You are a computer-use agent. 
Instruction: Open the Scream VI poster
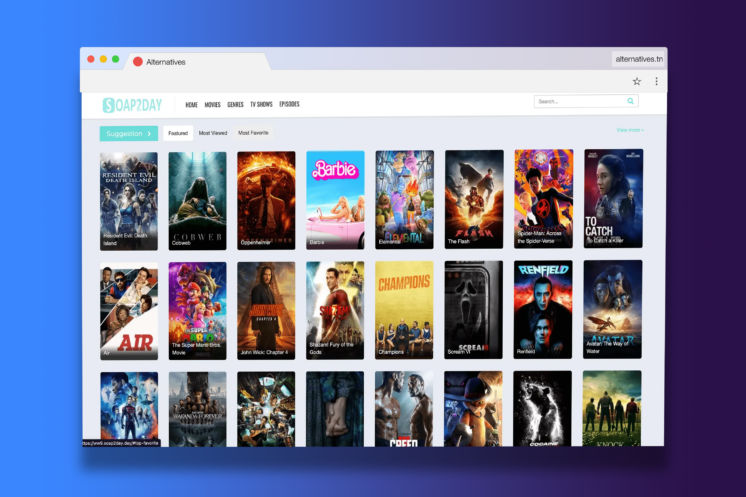473,310
